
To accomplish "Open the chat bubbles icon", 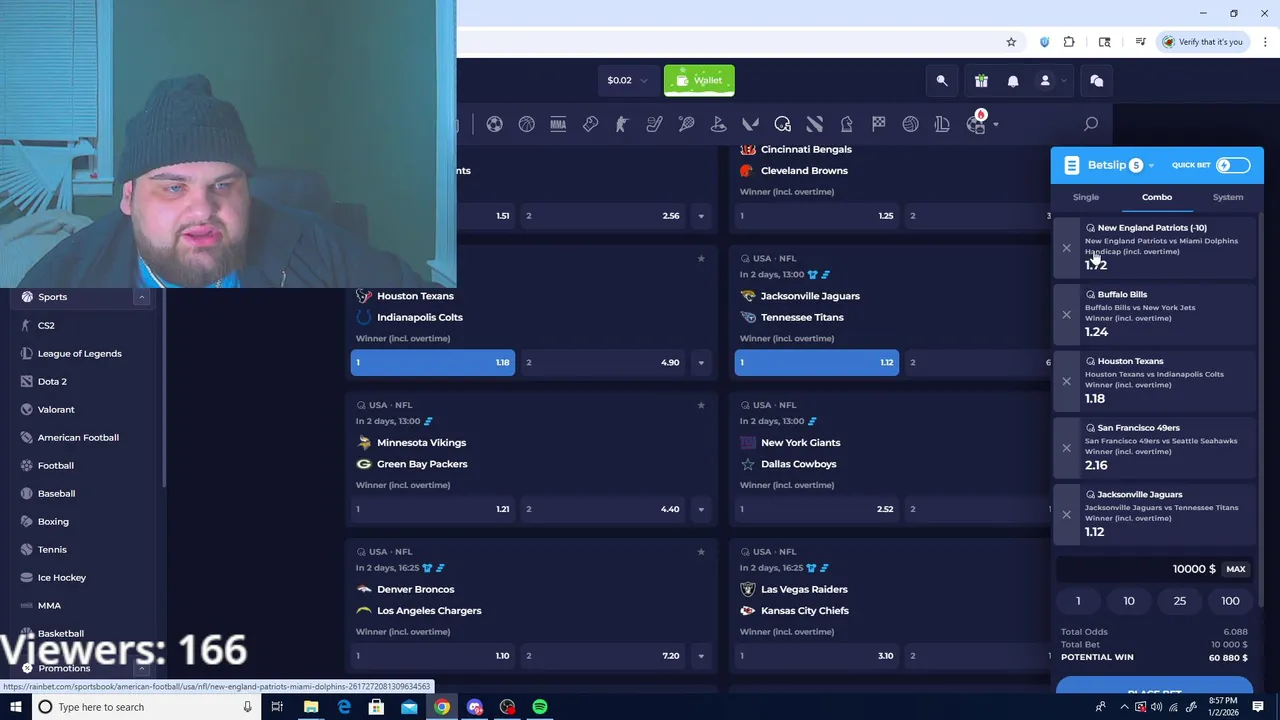I will 1096,81.
